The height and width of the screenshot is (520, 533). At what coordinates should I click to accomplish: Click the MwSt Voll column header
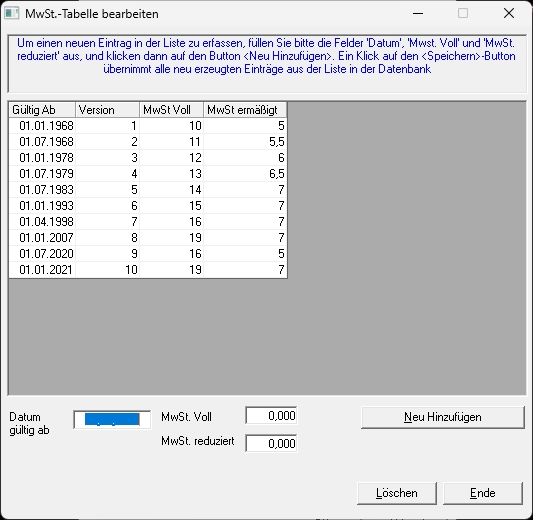(171, 110)
